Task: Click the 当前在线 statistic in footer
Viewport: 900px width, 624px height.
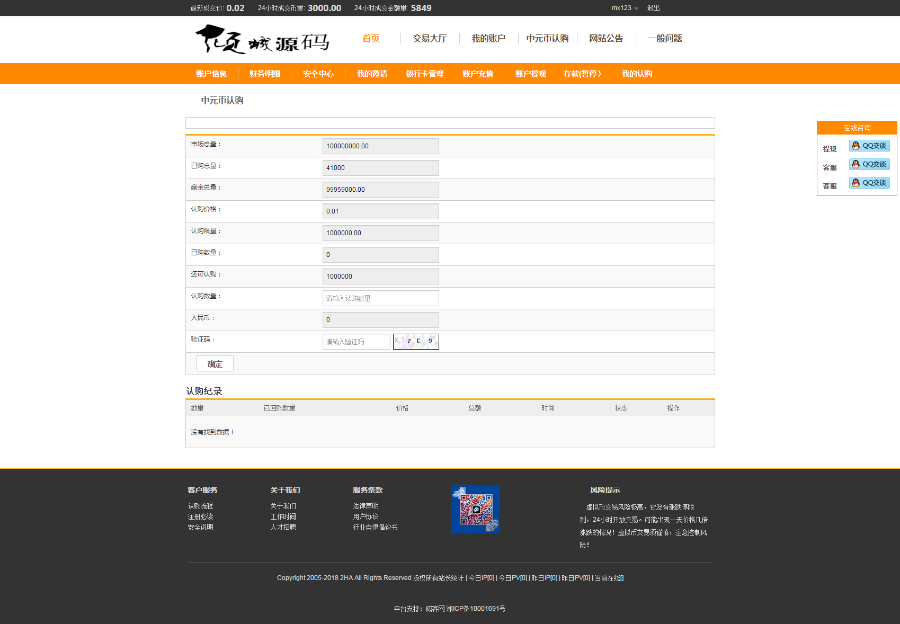Action: [x=609, y=578]
